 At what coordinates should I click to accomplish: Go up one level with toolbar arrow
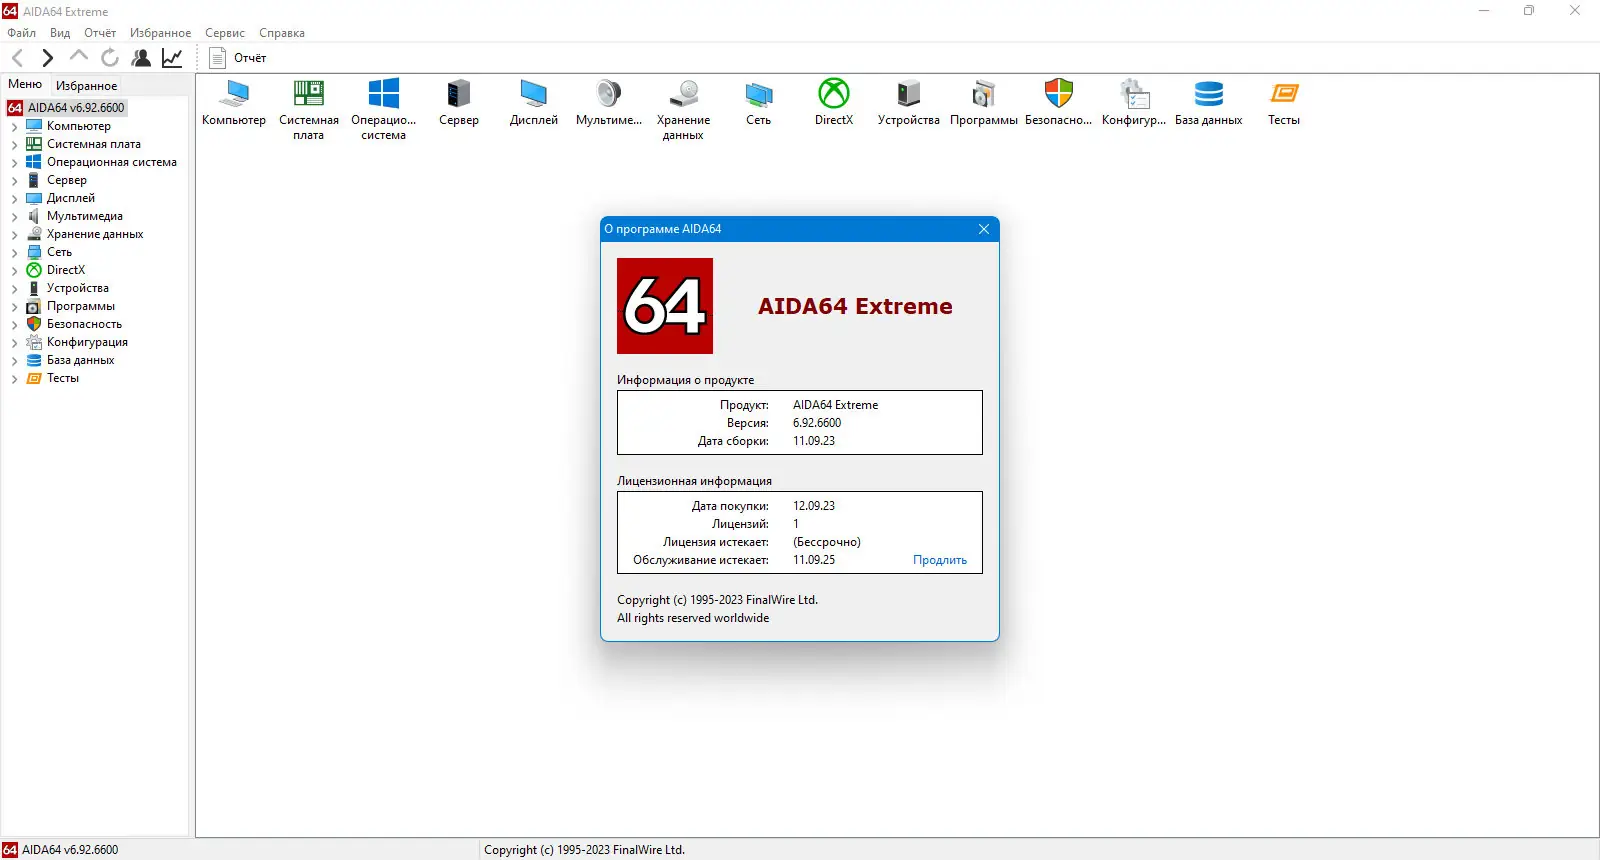point(79,57)
